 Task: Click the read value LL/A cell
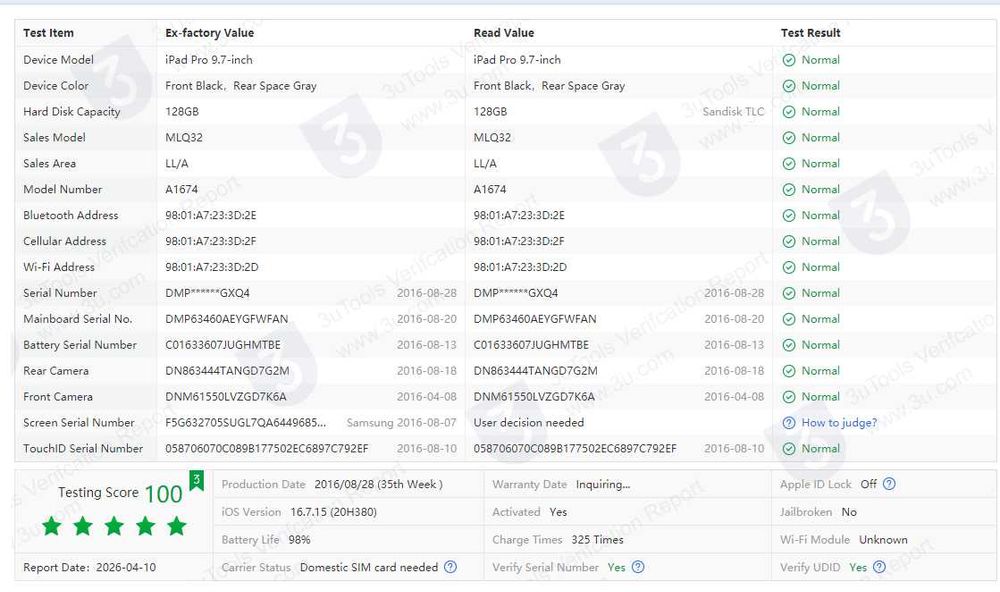(485, 164)
